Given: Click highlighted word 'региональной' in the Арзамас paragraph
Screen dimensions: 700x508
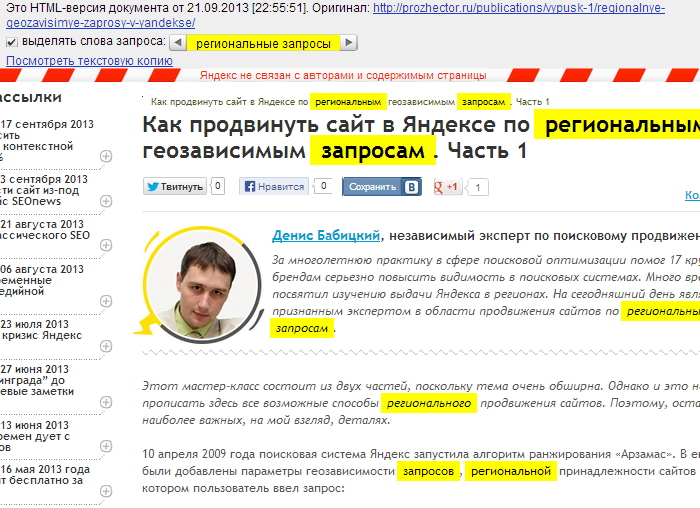Looking at the screenshot, I should click(511, 471).
